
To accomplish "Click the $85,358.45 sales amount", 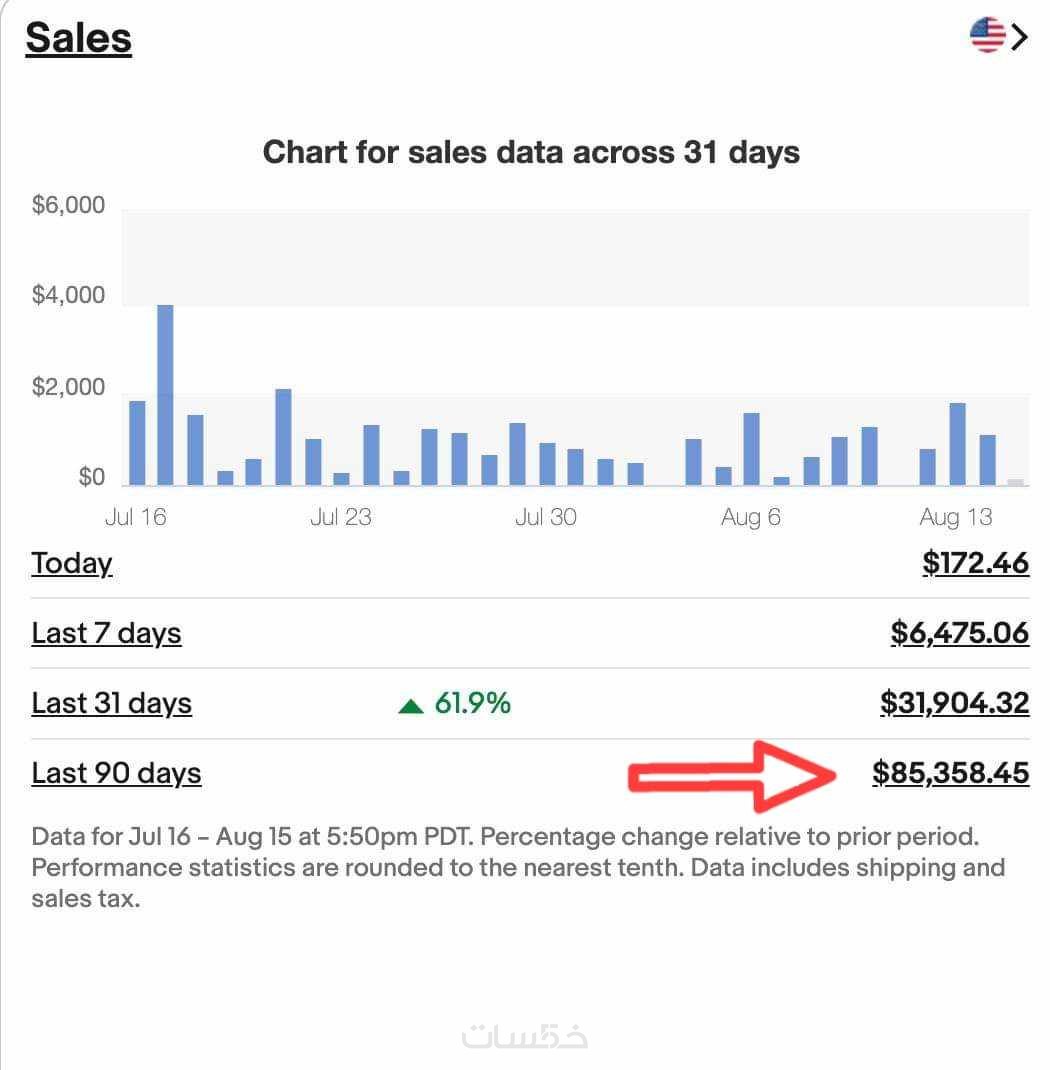I will tap(950, 773).
